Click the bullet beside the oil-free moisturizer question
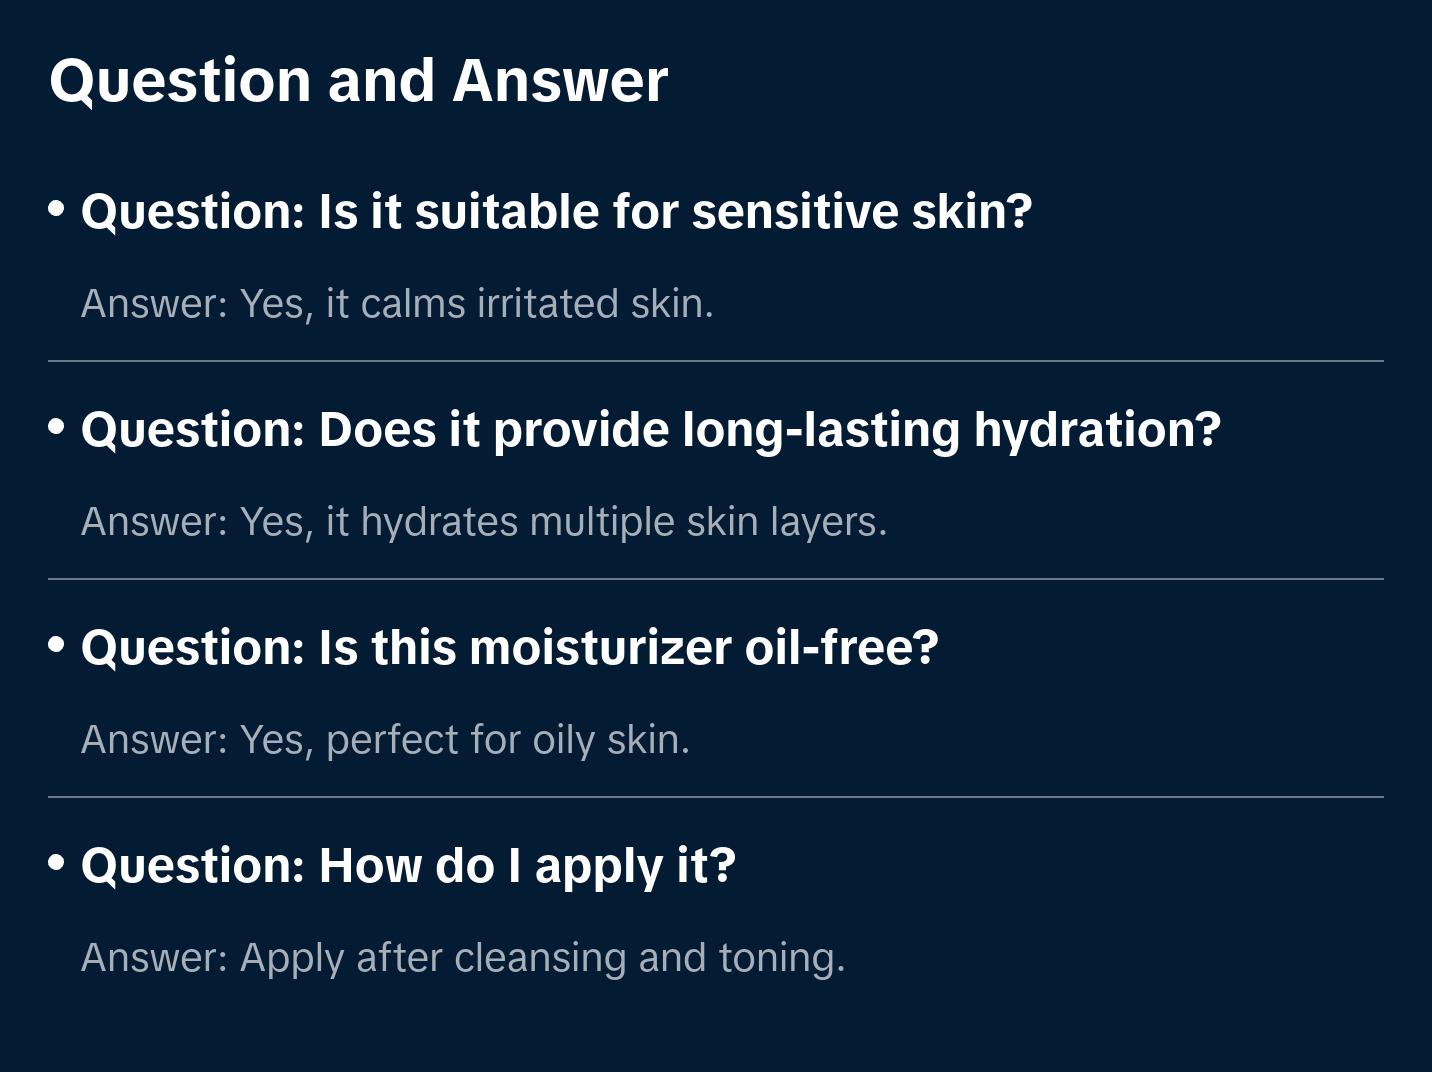Viewport: 1432px width, 1072px height. click(x=57, y=645)
